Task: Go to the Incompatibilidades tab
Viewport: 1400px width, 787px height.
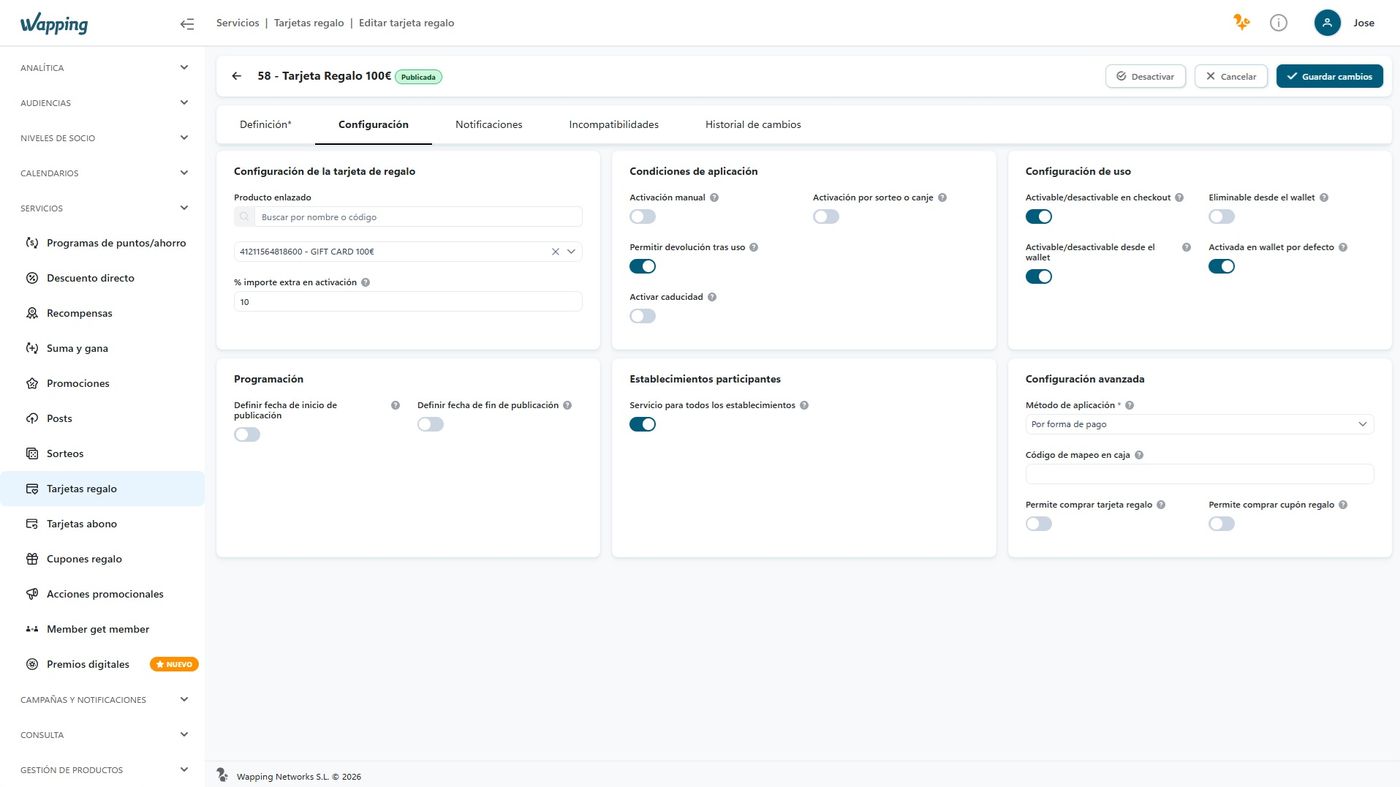Action: (x=614, y=125)
